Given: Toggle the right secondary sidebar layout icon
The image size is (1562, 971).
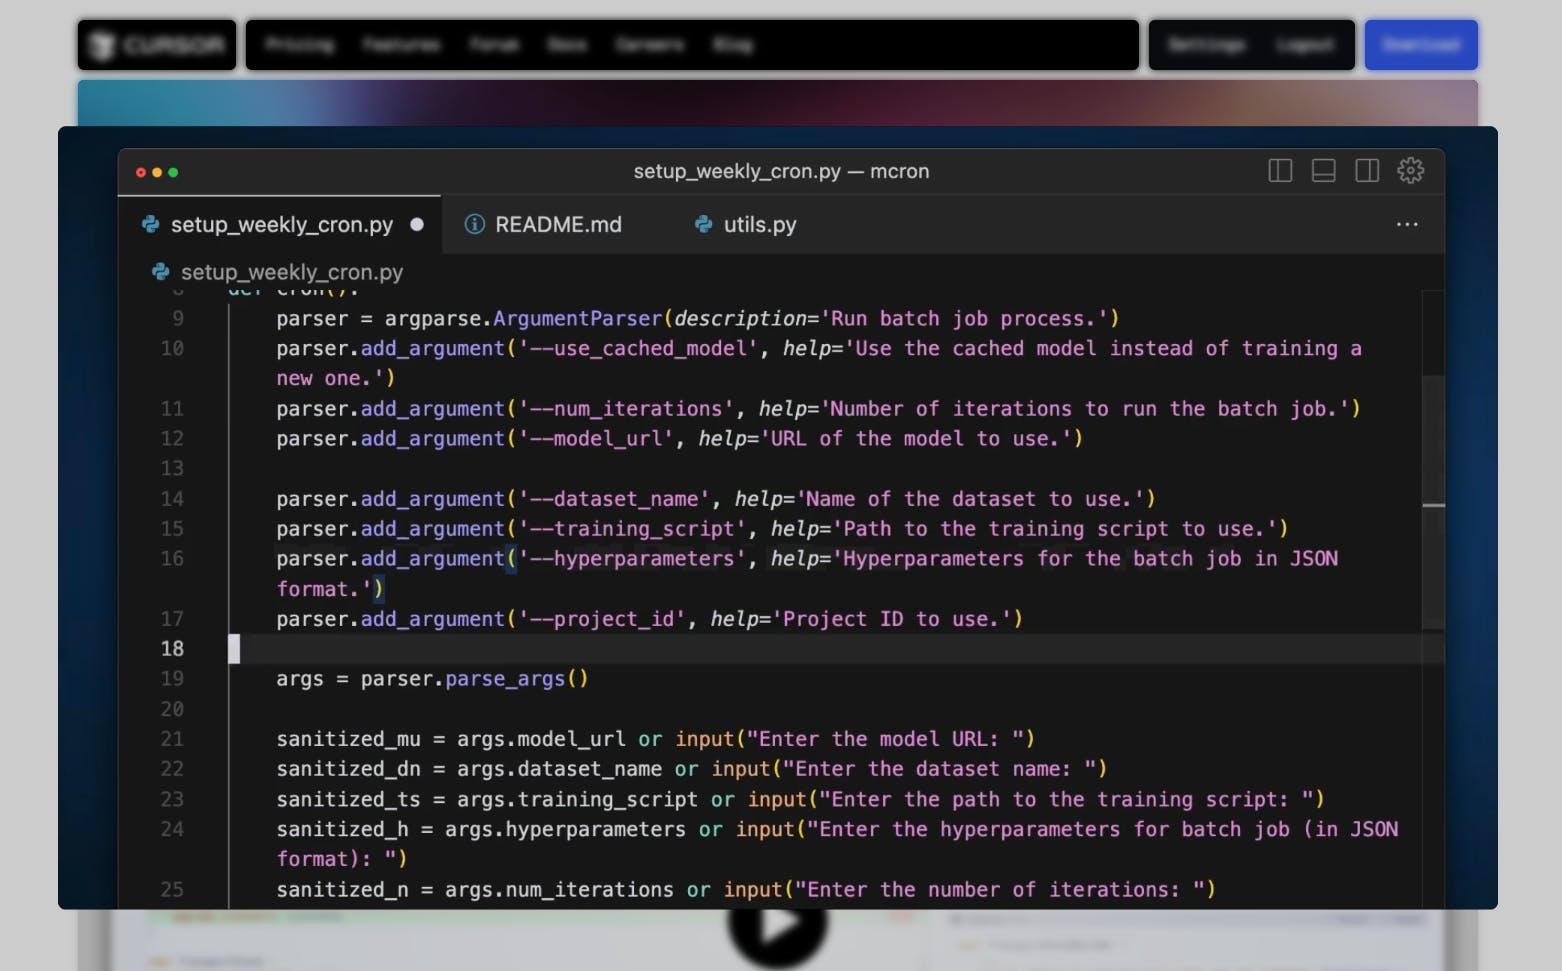Looking at the screenshot, I should click(1367, 171).
